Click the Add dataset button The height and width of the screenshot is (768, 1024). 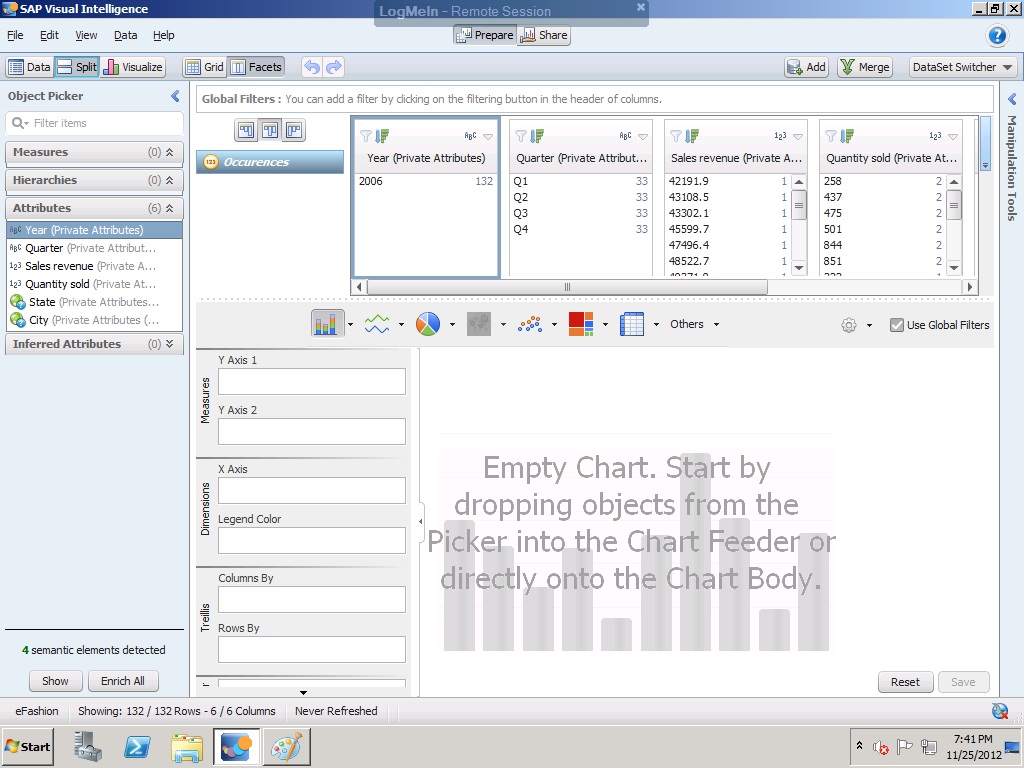(x=807, y=67)
